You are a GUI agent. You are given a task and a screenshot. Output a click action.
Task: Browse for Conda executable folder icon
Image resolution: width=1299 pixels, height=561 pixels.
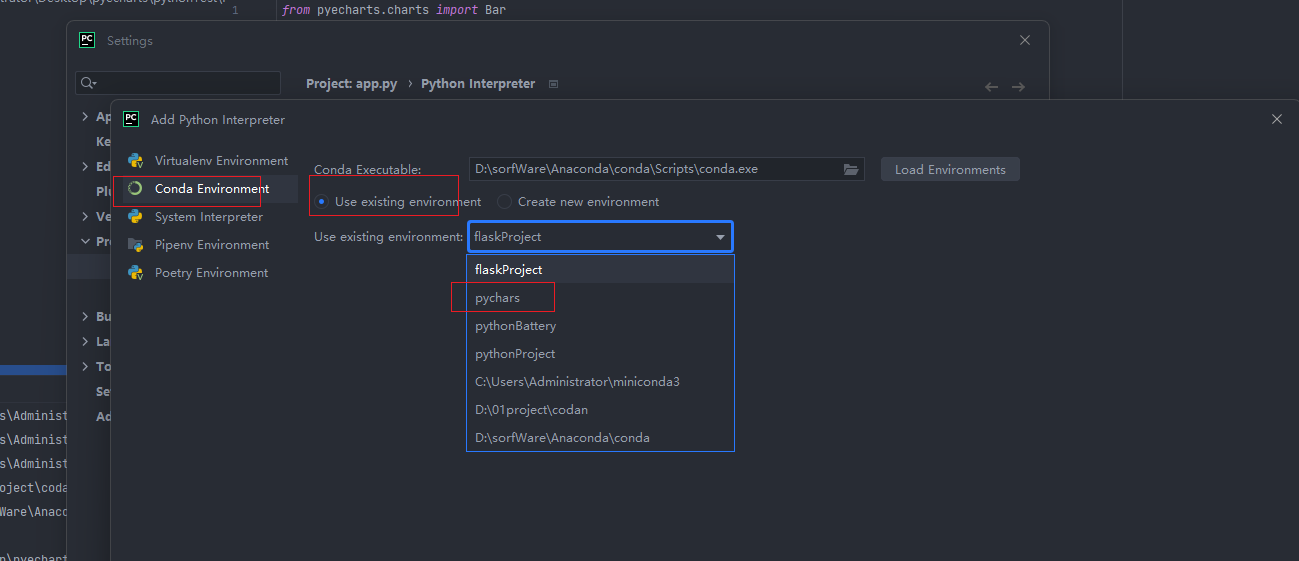[x=851, y=169]
